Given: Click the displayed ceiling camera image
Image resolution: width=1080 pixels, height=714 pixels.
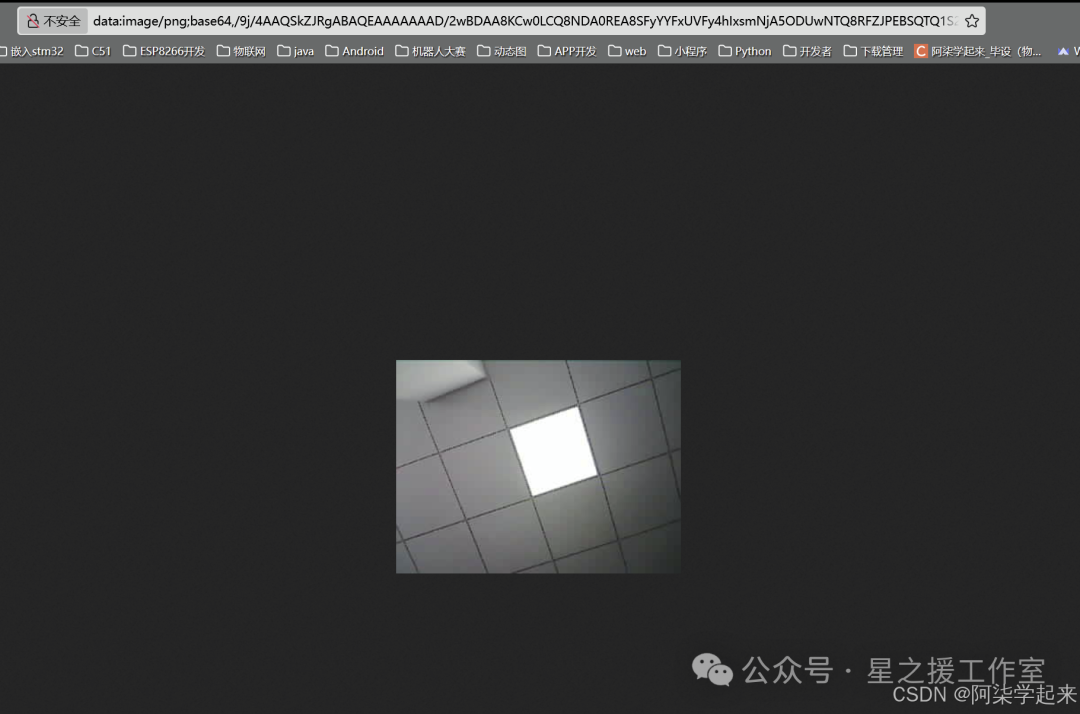Looking at the screenshot, I should (x=538, y=467).
